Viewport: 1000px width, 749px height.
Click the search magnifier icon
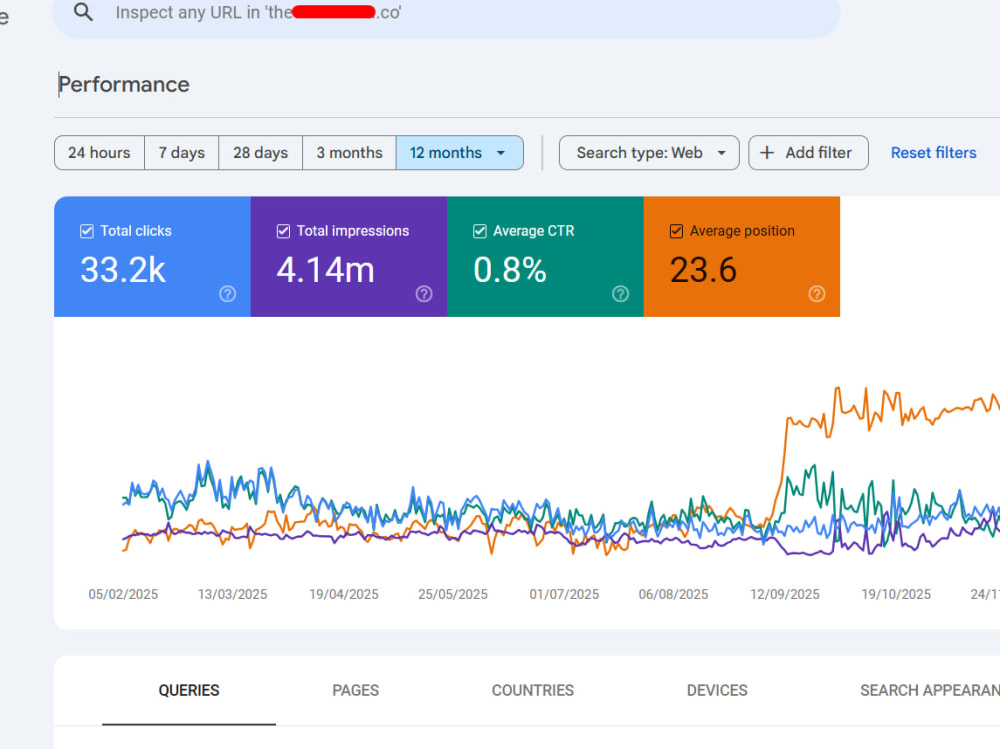pos(83,12)
